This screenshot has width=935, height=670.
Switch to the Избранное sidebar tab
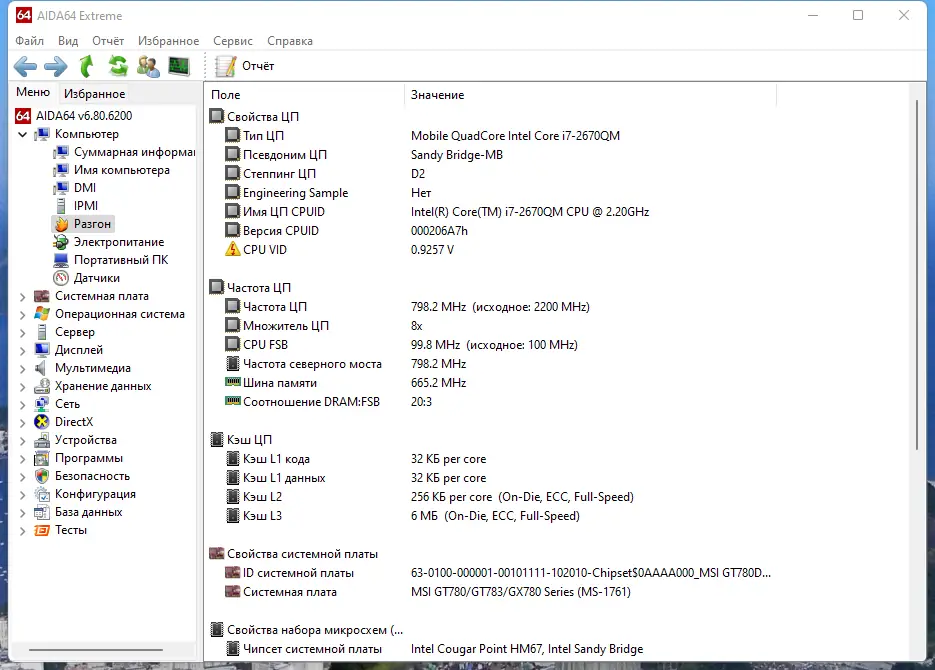coord(94,94)
